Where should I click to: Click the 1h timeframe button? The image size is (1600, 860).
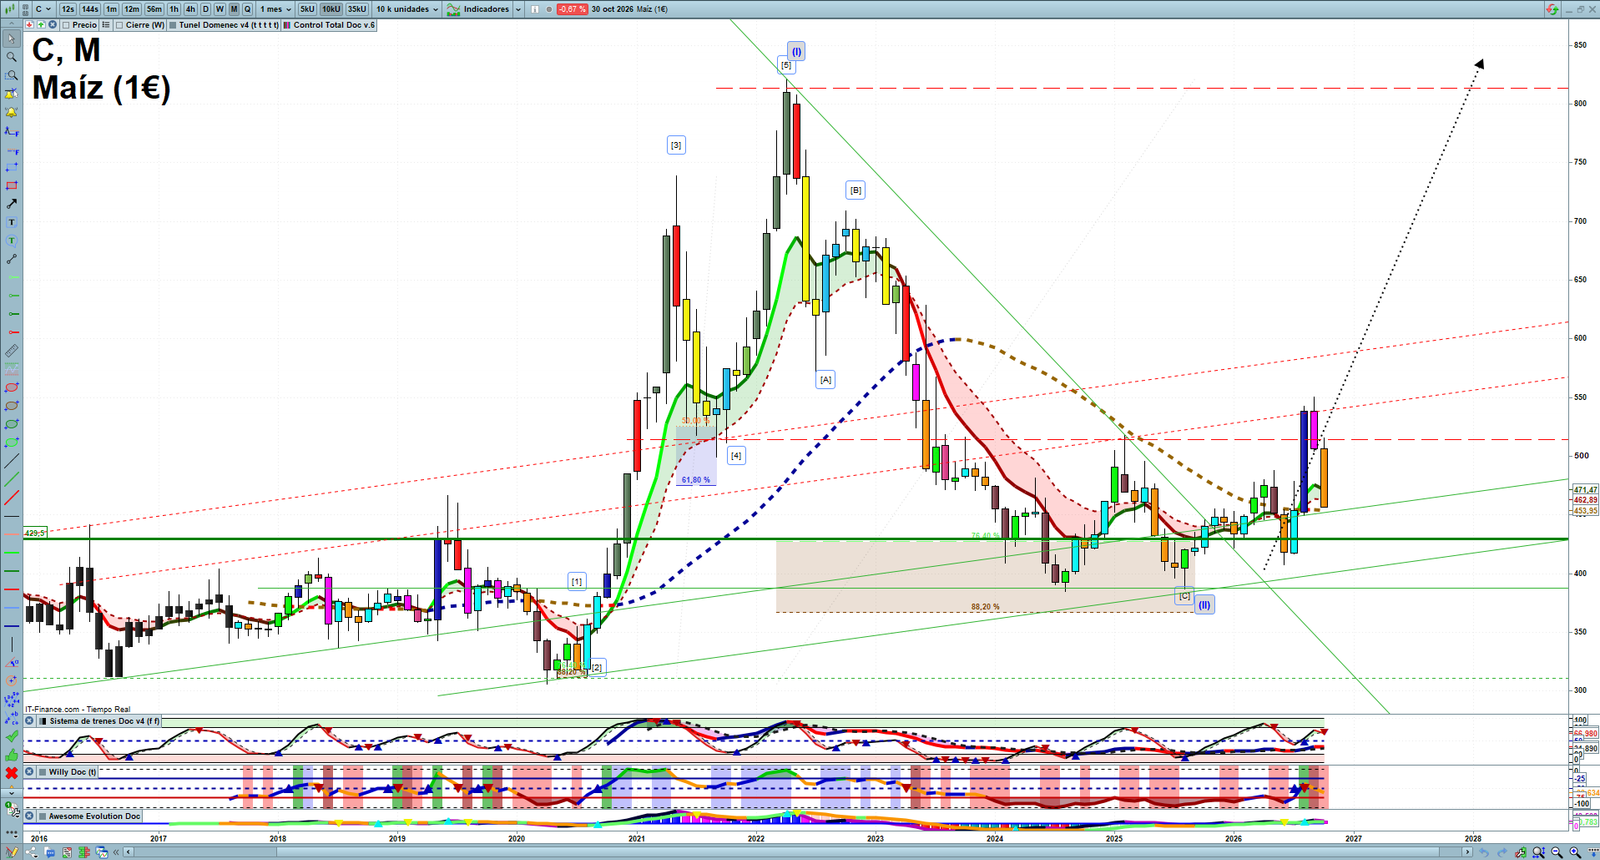[175, 9]
